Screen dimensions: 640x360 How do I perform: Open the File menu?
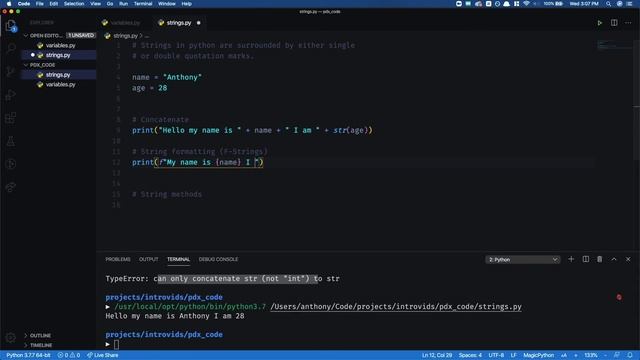39,4
